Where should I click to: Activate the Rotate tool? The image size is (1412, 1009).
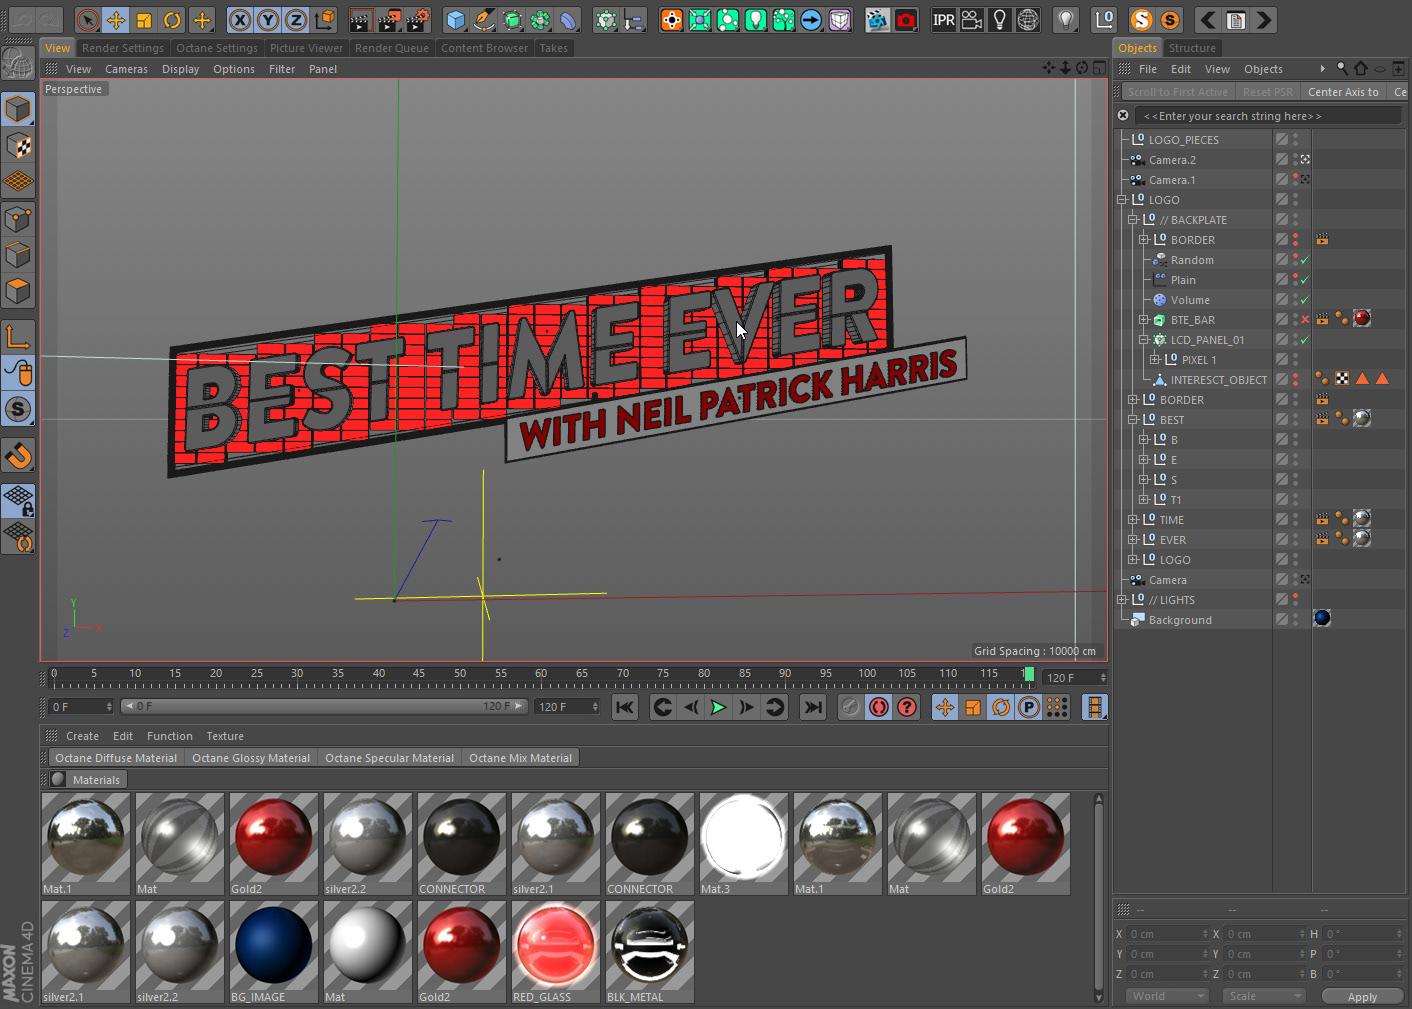[172, 20]
